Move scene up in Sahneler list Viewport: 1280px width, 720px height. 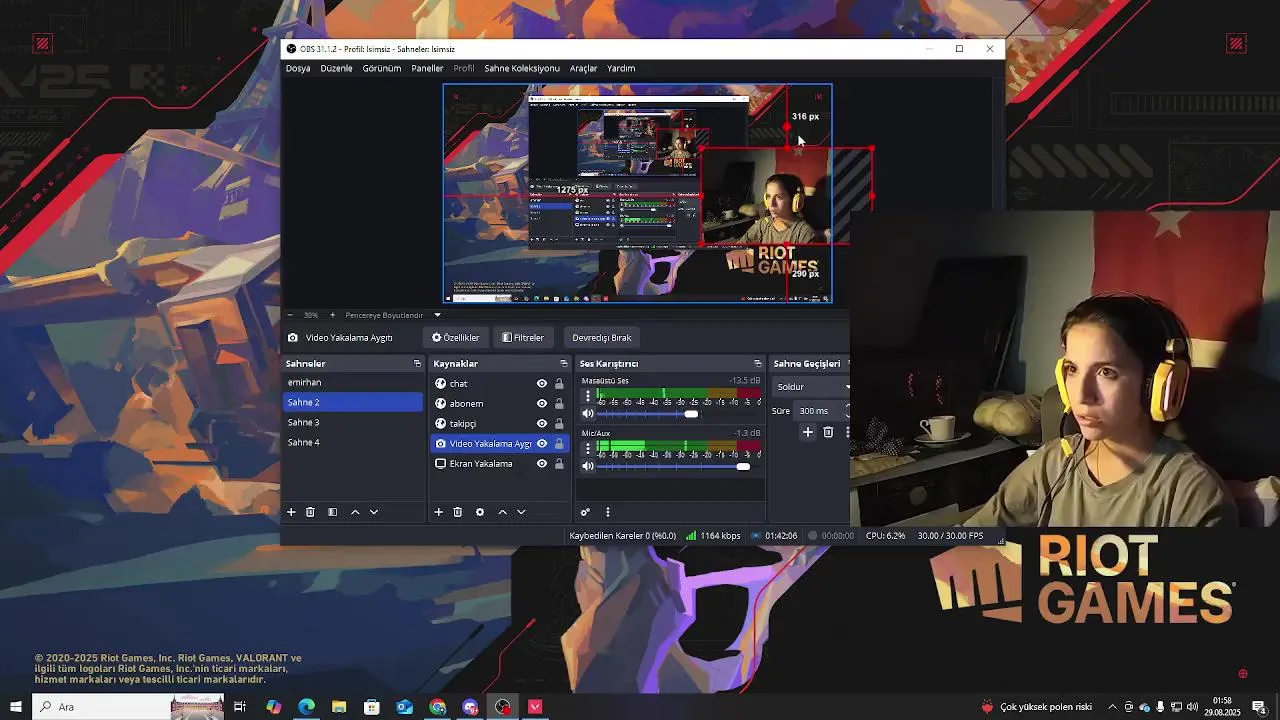[355, 512]
